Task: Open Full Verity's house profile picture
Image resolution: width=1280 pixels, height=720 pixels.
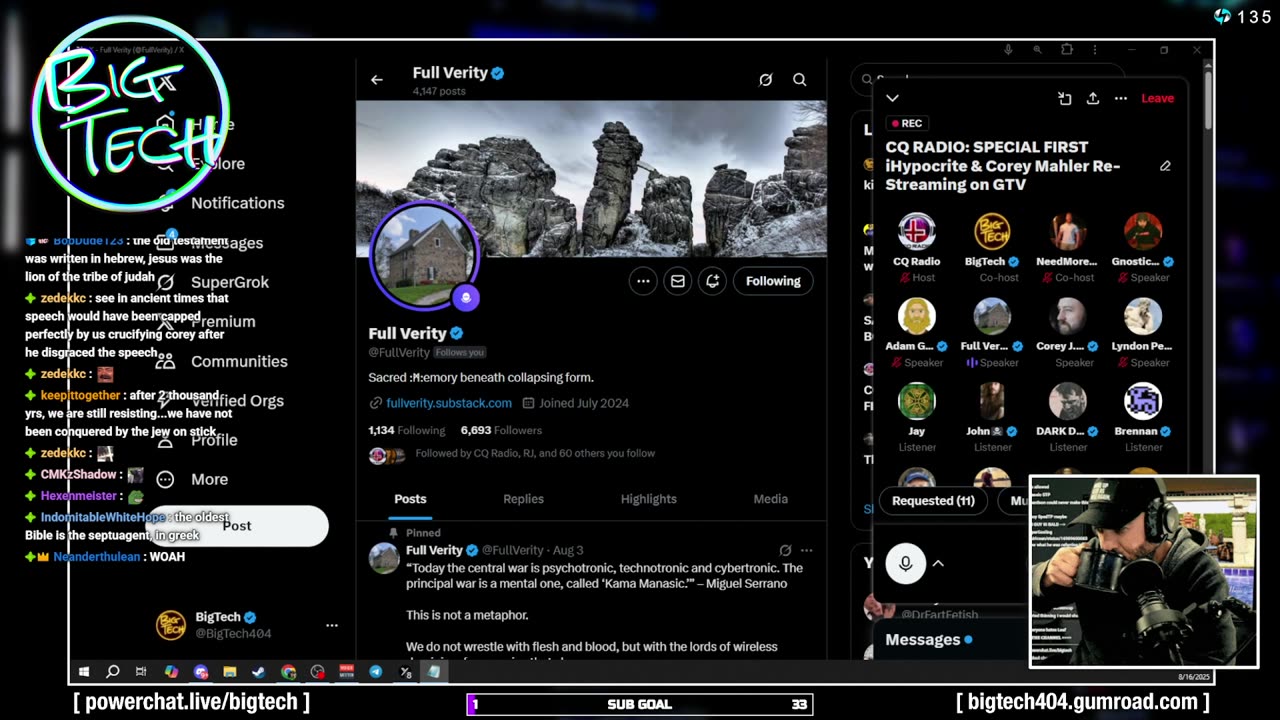Action: point(425,256)
